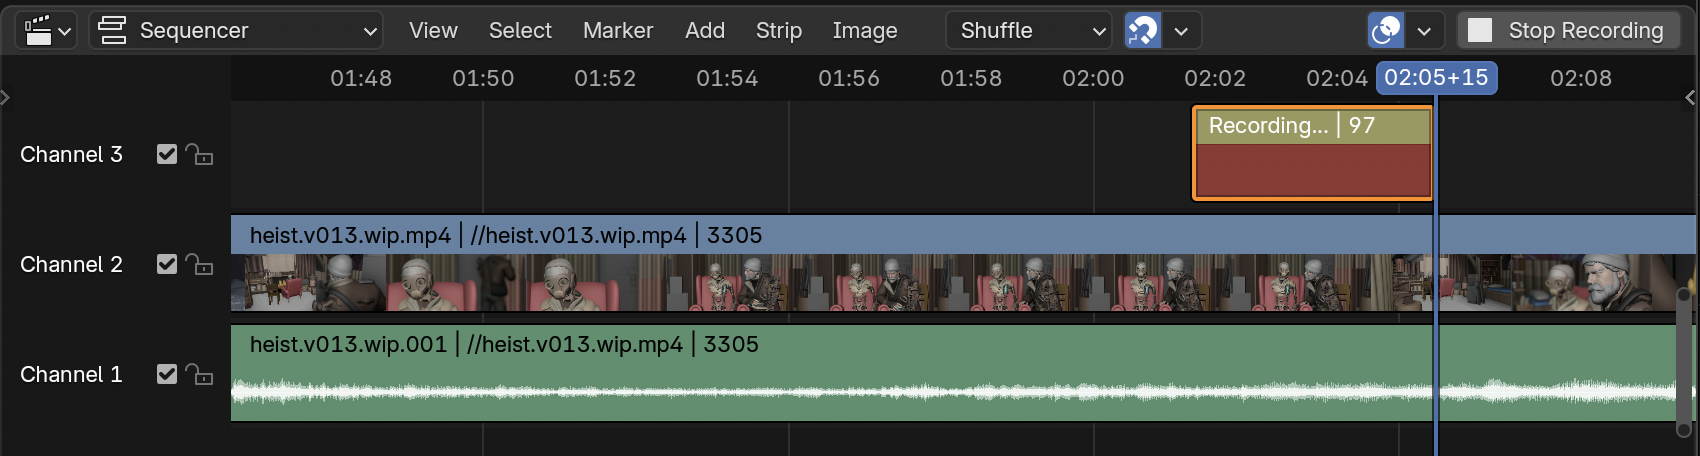Viewport: 1700px width, 456px height.
Task: Select the heist.v013.wip.mp4 video strip header
Action: coord(963,235)
